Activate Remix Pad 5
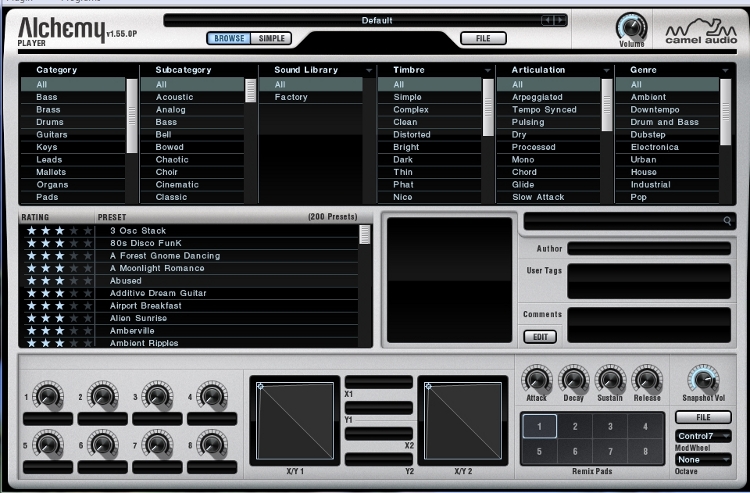Screen dimensions: 750x493 click(539, 451)
